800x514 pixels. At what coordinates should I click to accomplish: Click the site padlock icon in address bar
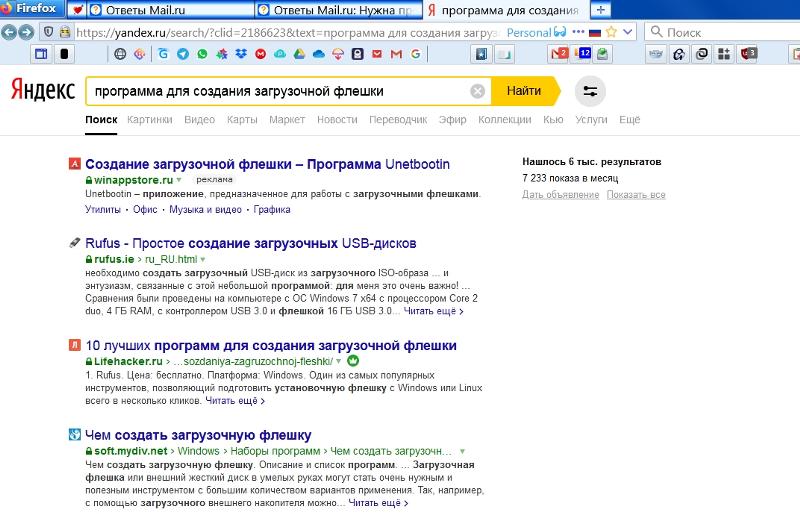click(x=65, y=33)
